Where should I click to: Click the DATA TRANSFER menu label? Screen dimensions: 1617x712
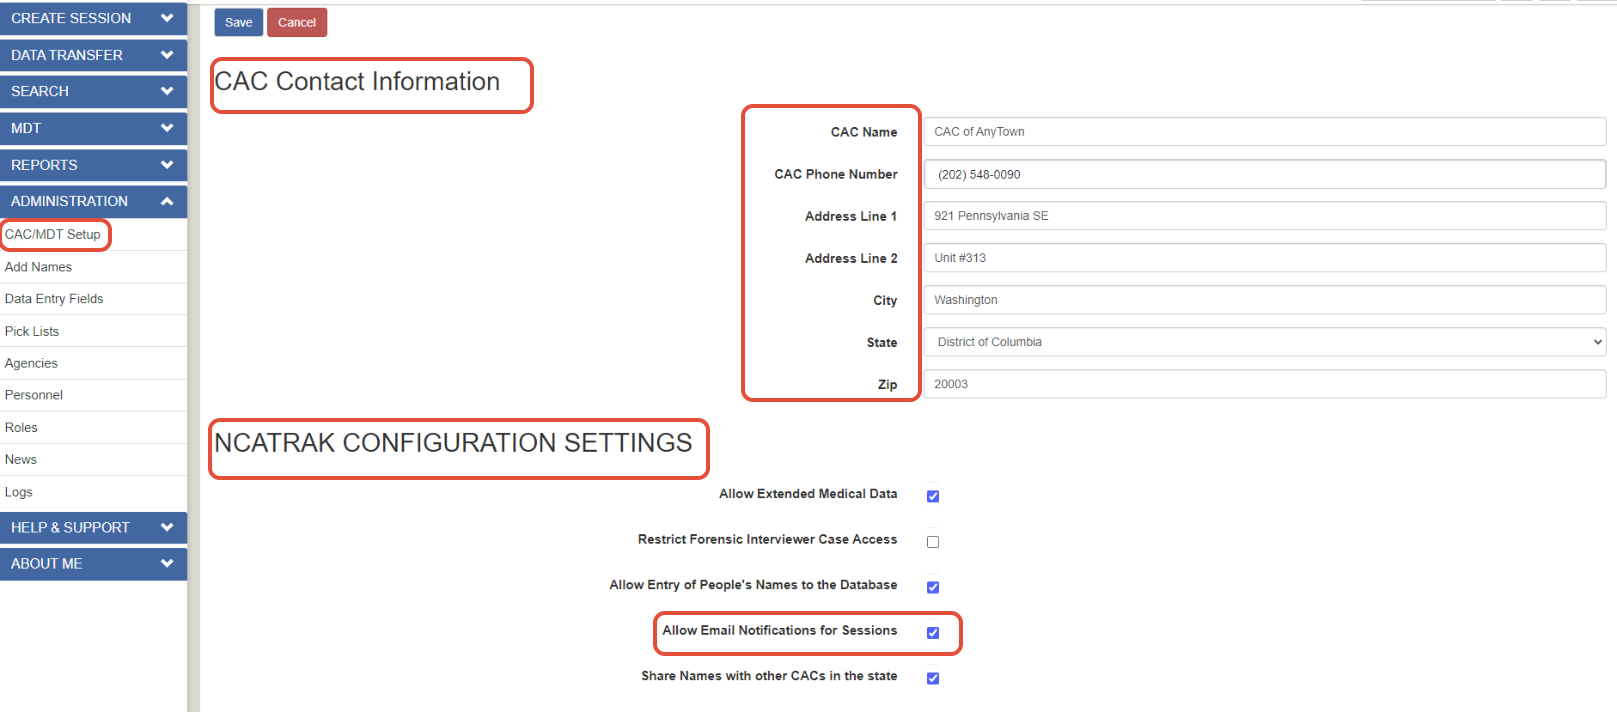(x=67, y=55)
